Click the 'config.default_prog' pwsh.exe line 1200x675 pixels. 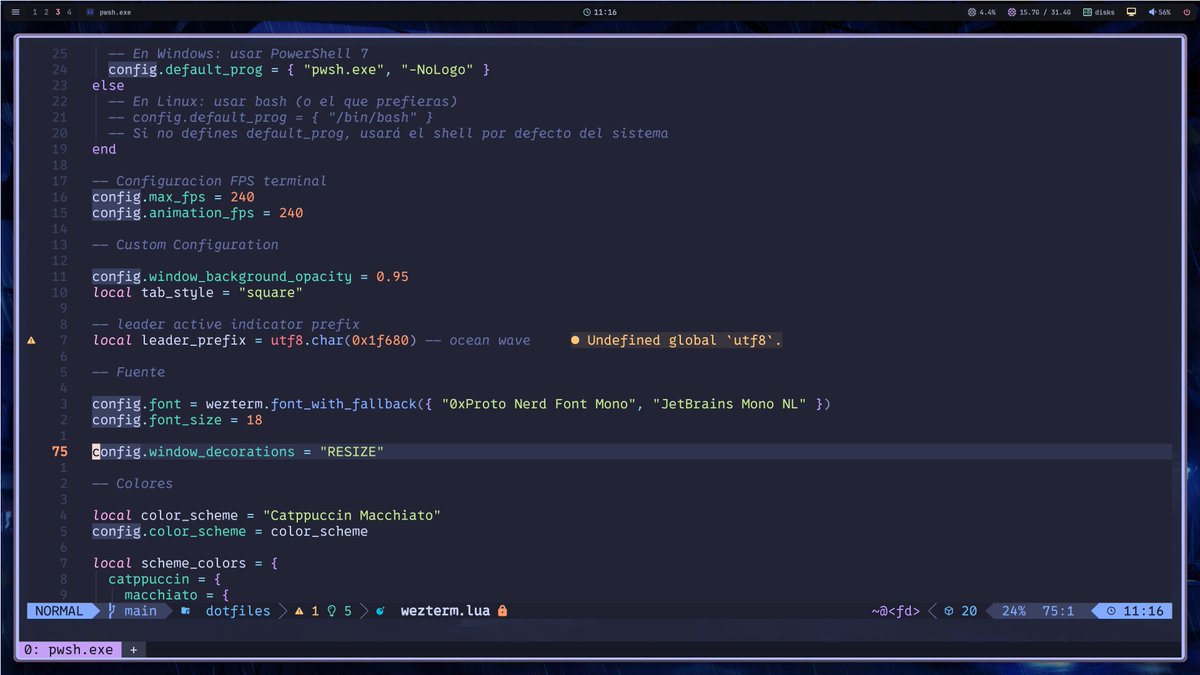tap(299, 70)
